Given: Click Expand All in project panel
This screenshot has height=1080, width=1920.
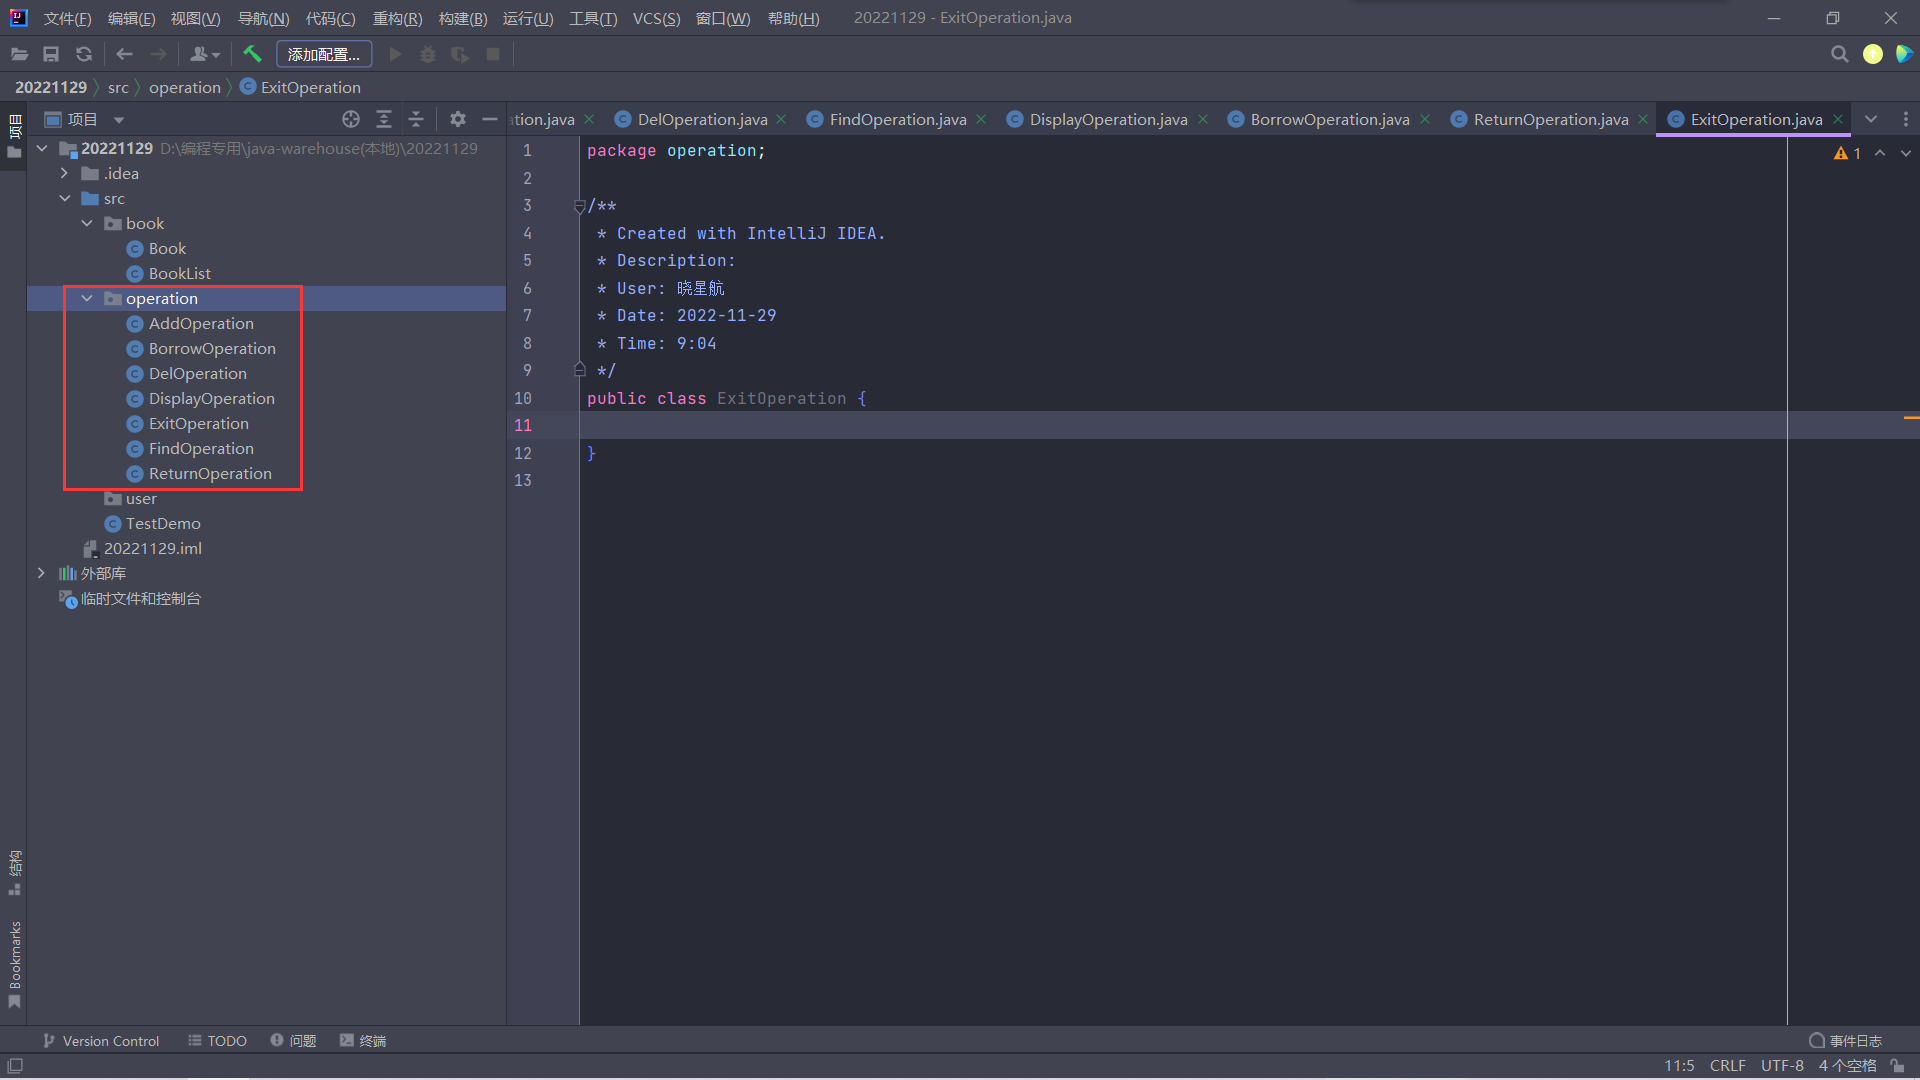Looking at the screenshot, I should (383, 119).
